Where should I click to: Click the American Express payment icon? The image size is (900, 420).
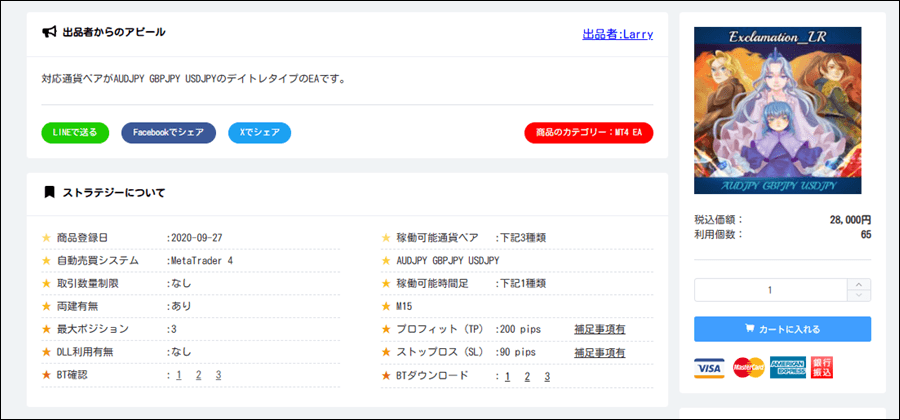pos(788,367)
